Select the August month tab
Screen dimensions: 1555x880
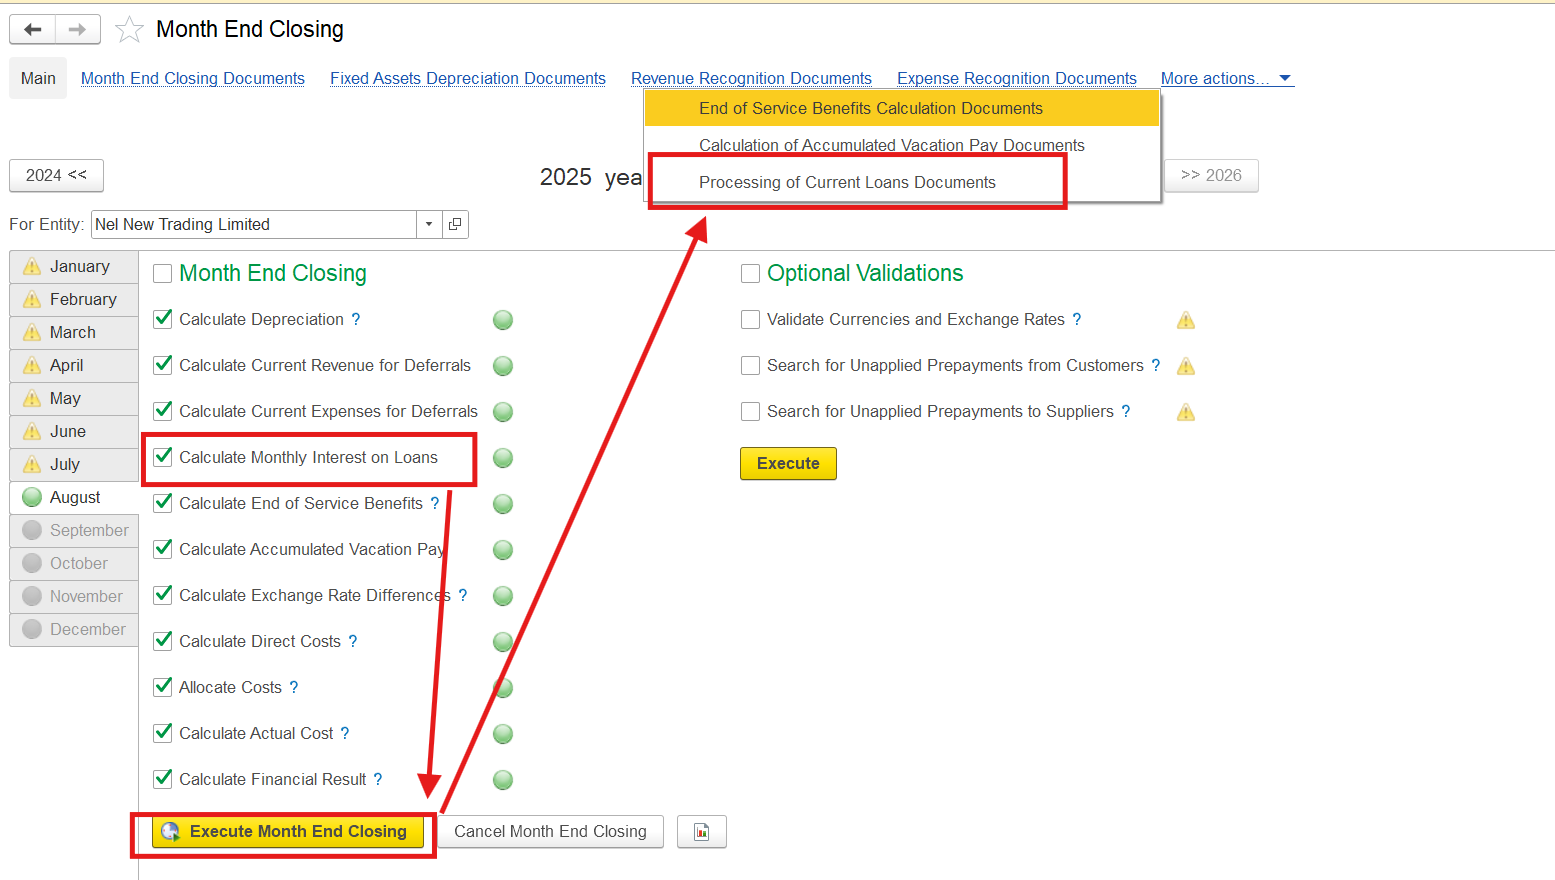tap(75, 497)
